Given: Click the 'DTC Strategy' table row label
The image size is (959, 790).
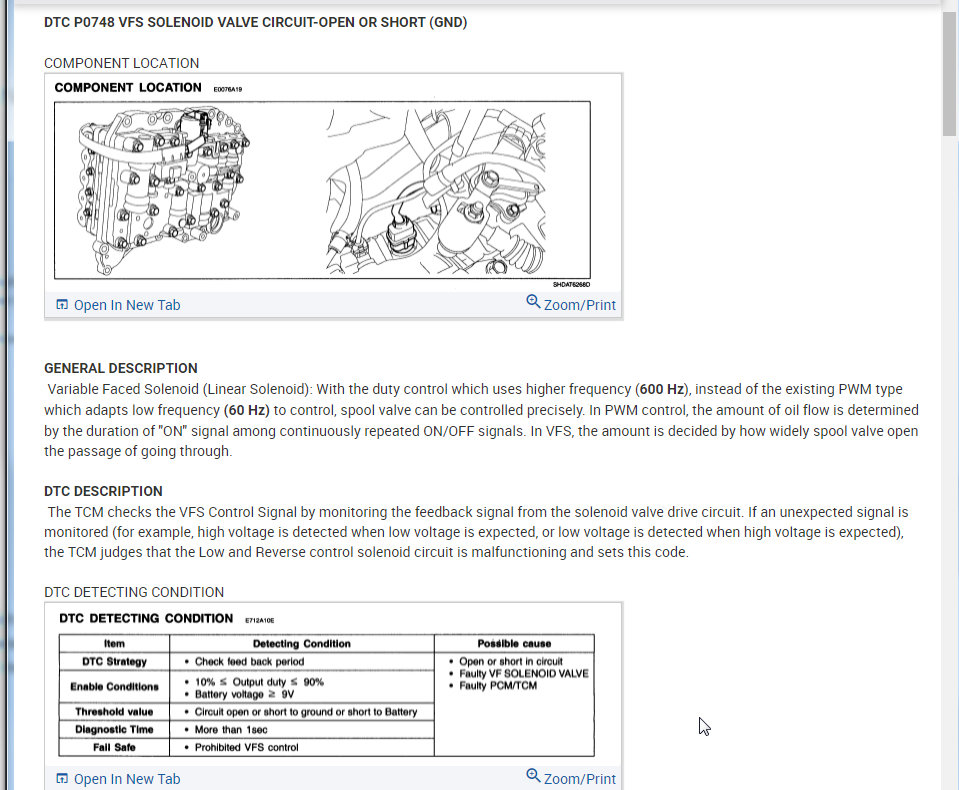Looking at the screenshot, I should tap(114, 662).
